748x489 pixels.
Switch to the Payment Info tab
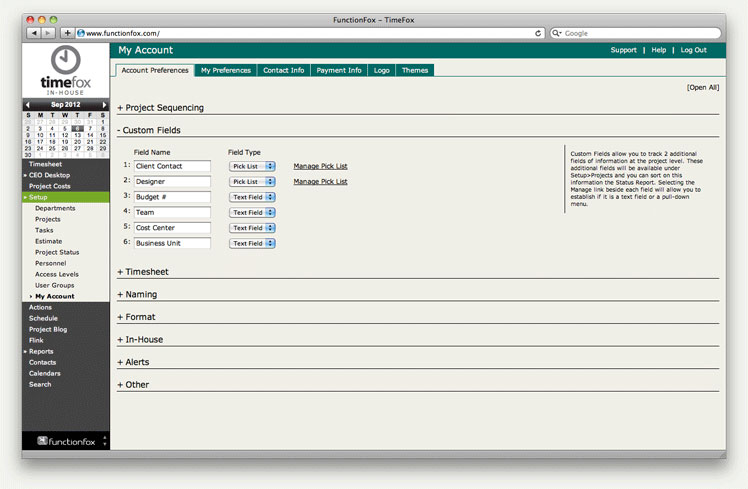coord(339,71)
